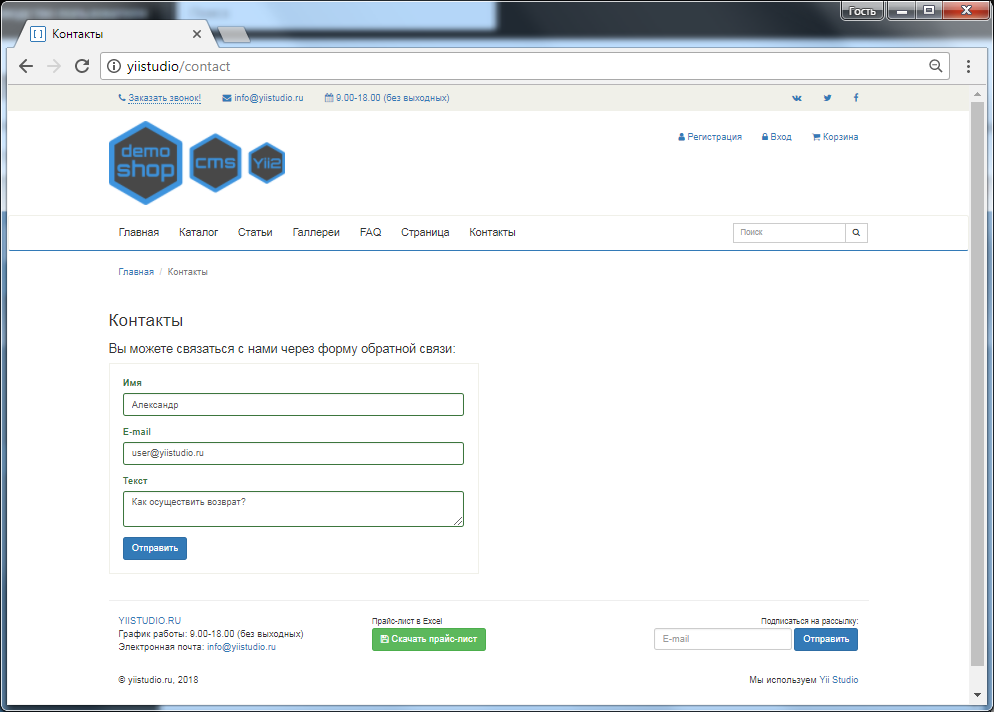Open the Twitter bird icon

[x=827, y=98]
